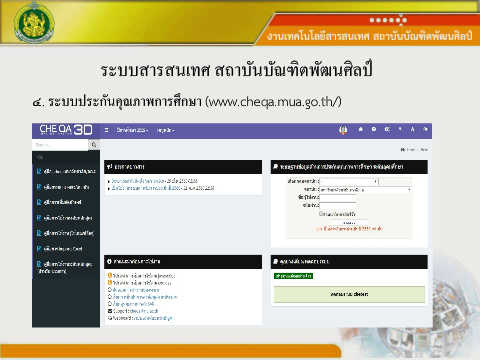Tick the checkbox below the login fields

point(321,214)
